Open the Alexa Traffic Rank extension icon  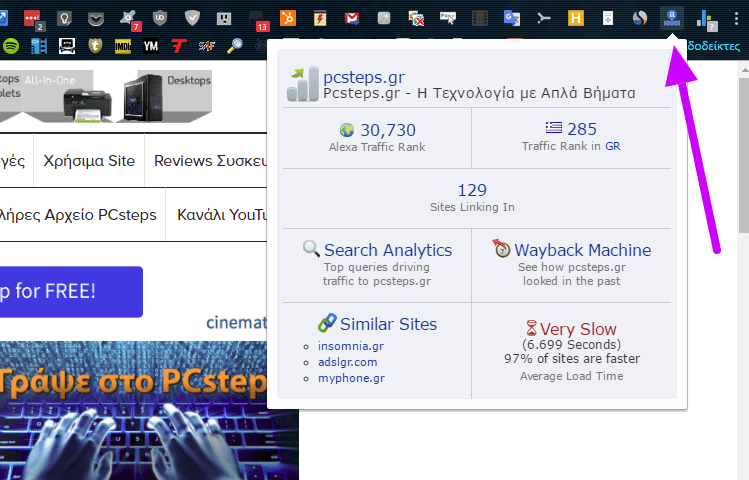click(x=672, y=18)
